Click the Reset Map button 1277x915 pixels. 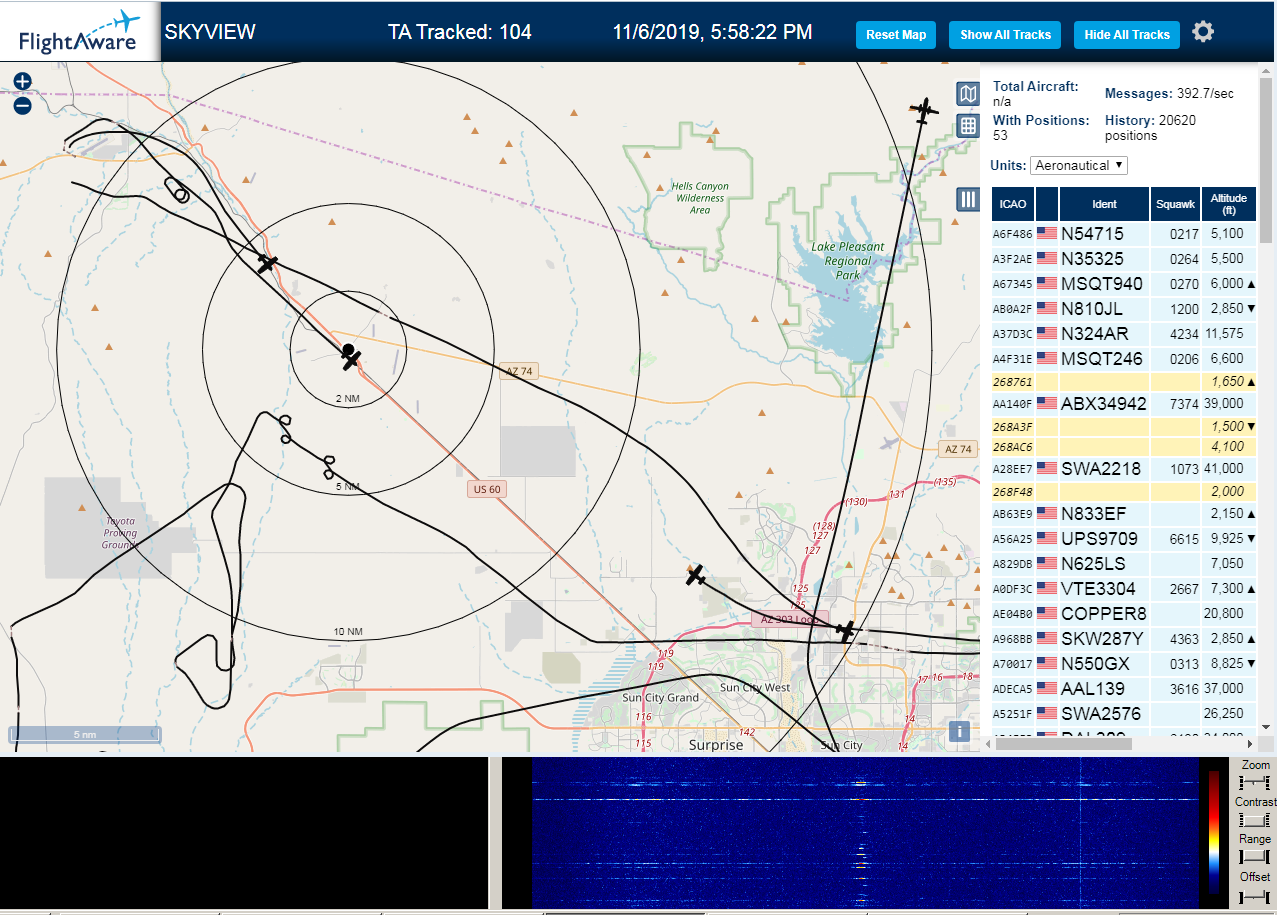point(896,34)
